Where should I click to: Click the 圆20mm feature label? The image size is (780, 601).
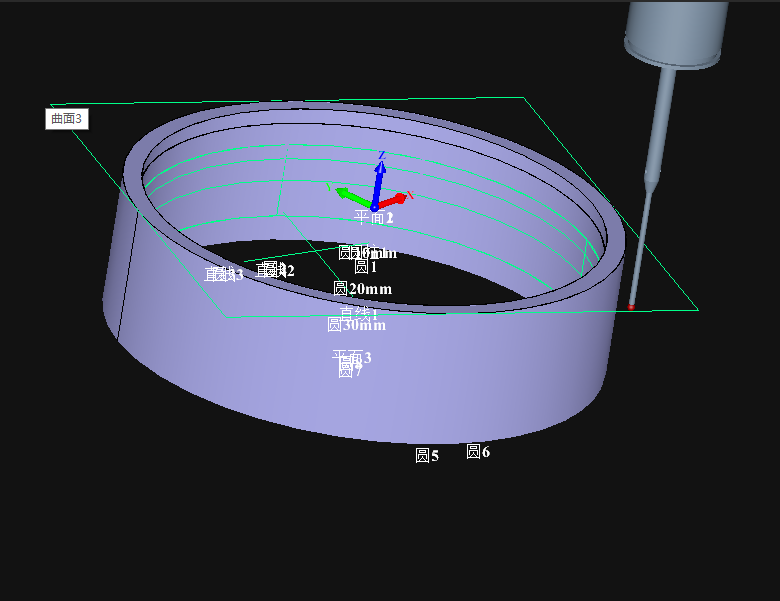tap(362, 289)
